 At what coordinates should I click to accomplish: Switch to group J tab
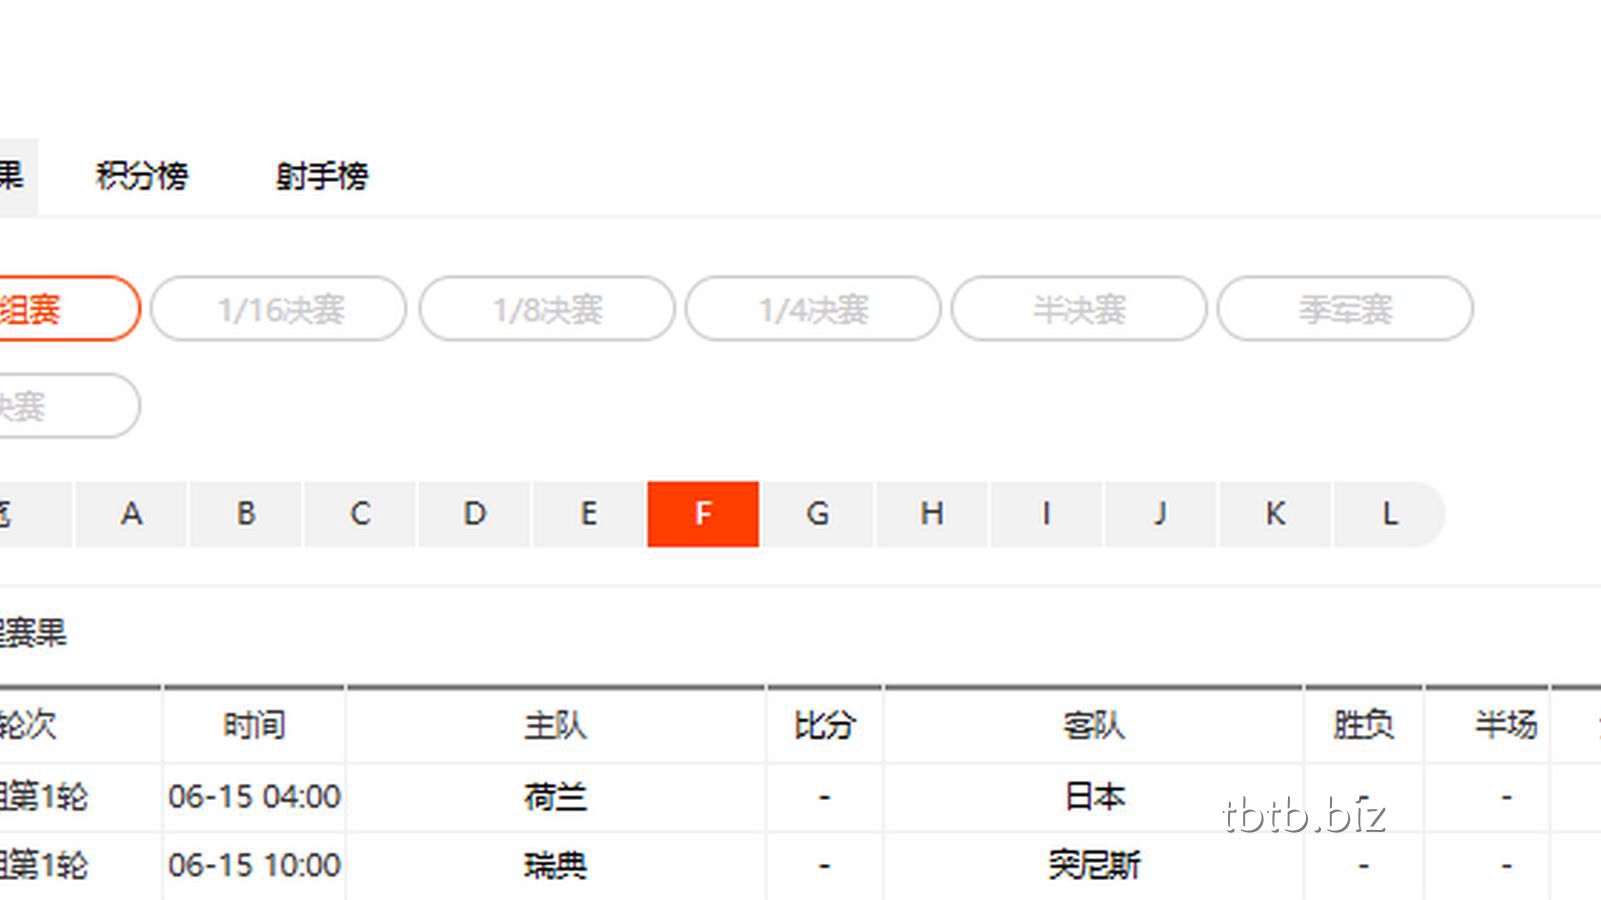tap(1161, 514)
